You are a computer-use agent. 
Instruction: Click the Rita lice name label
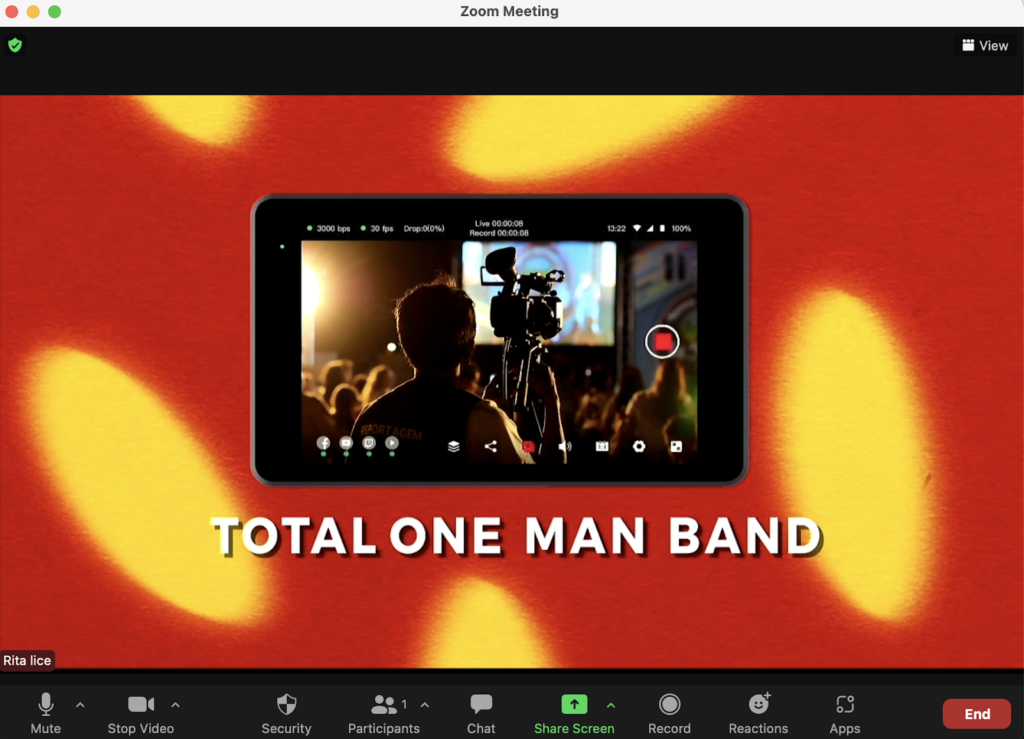(x=27, y=661)
